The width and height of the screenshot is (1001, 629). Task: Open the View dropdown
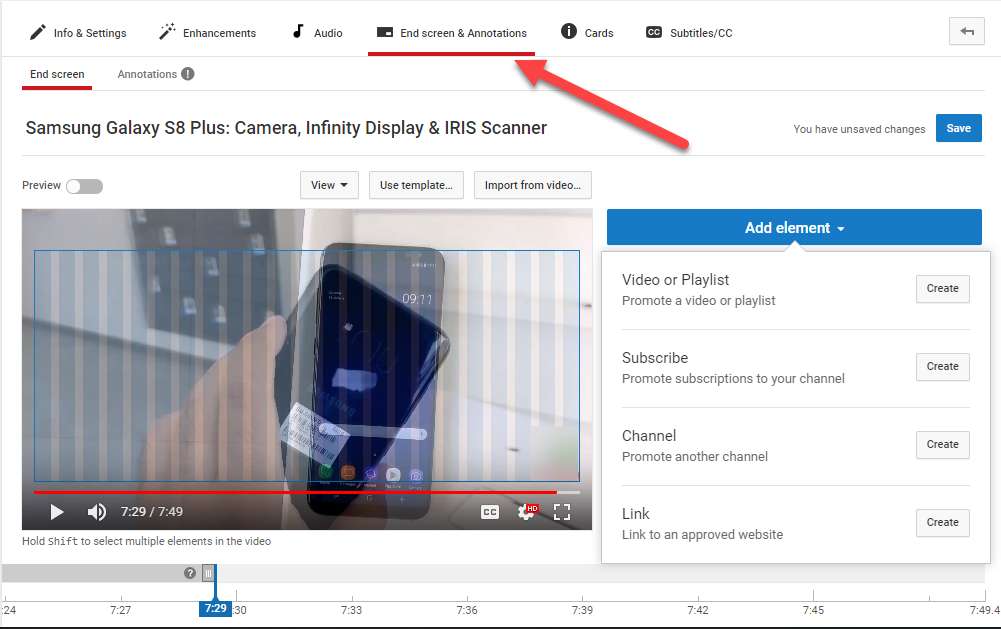pos(329,185)
